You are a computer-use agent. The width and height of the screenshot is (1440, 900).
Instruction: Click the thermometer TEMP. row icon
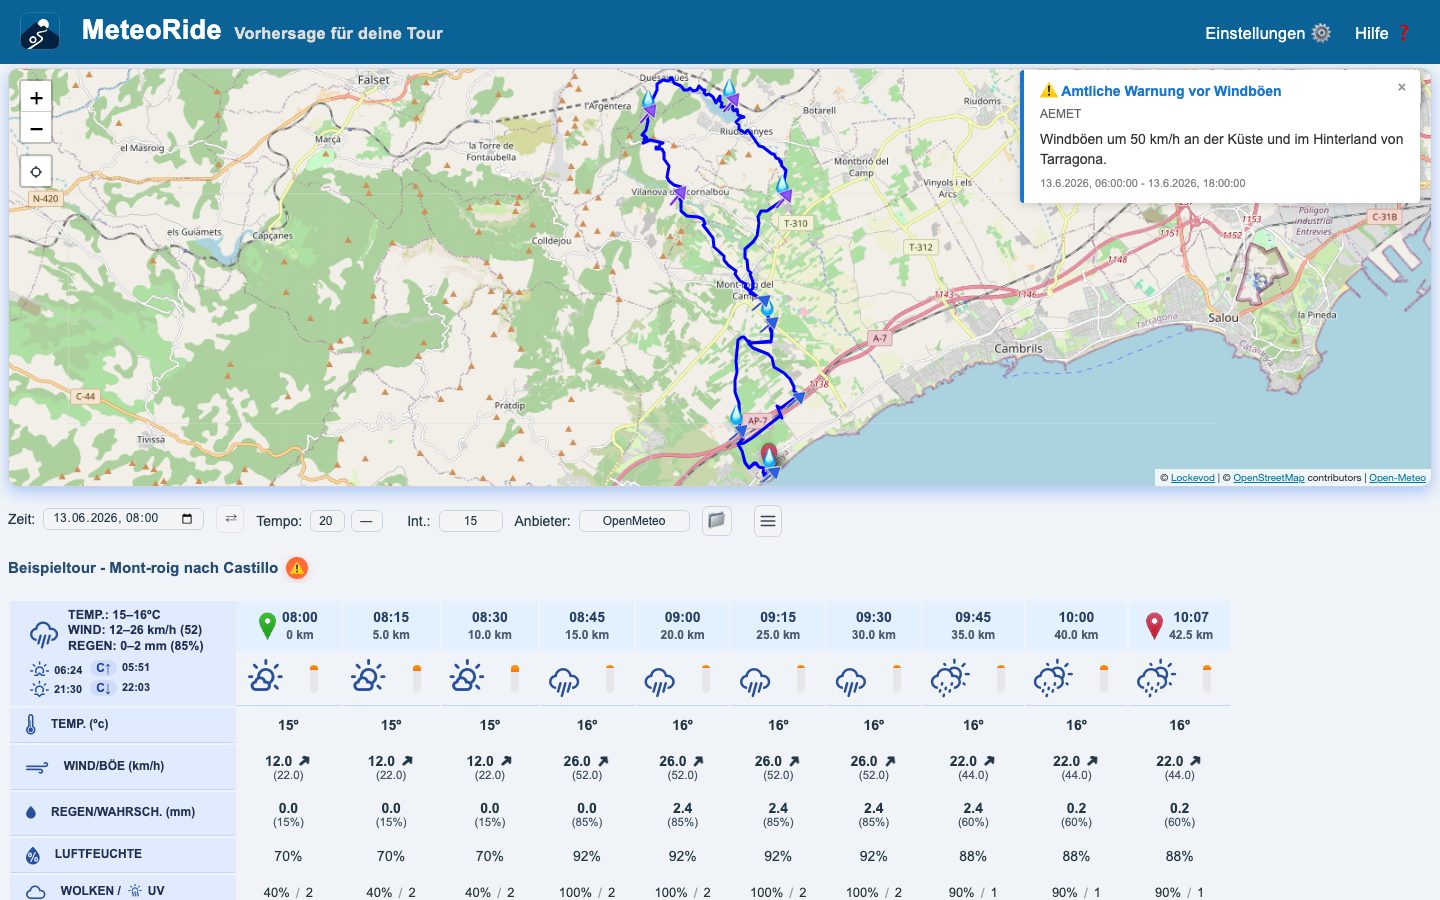[31, 725]
